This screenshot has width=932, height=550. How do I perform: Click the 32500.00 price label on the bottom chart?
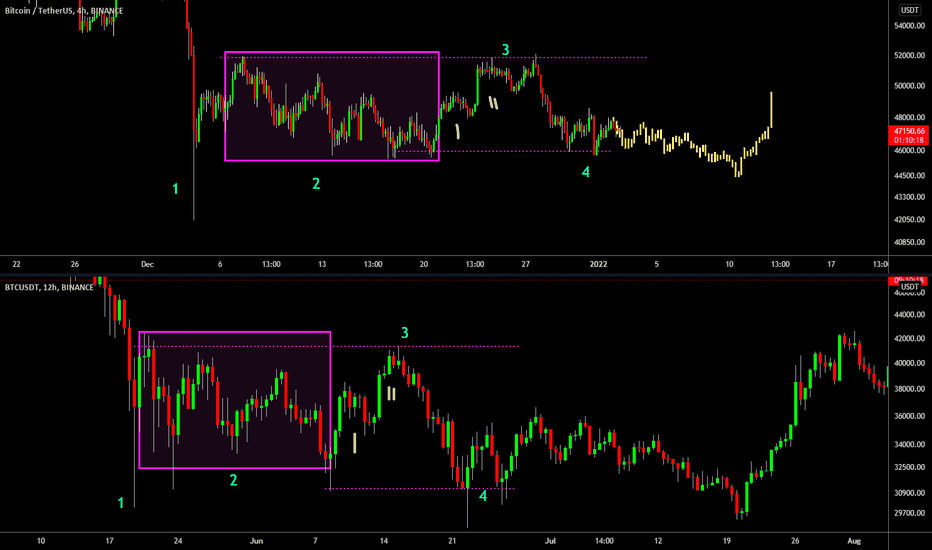coord(909,467)
